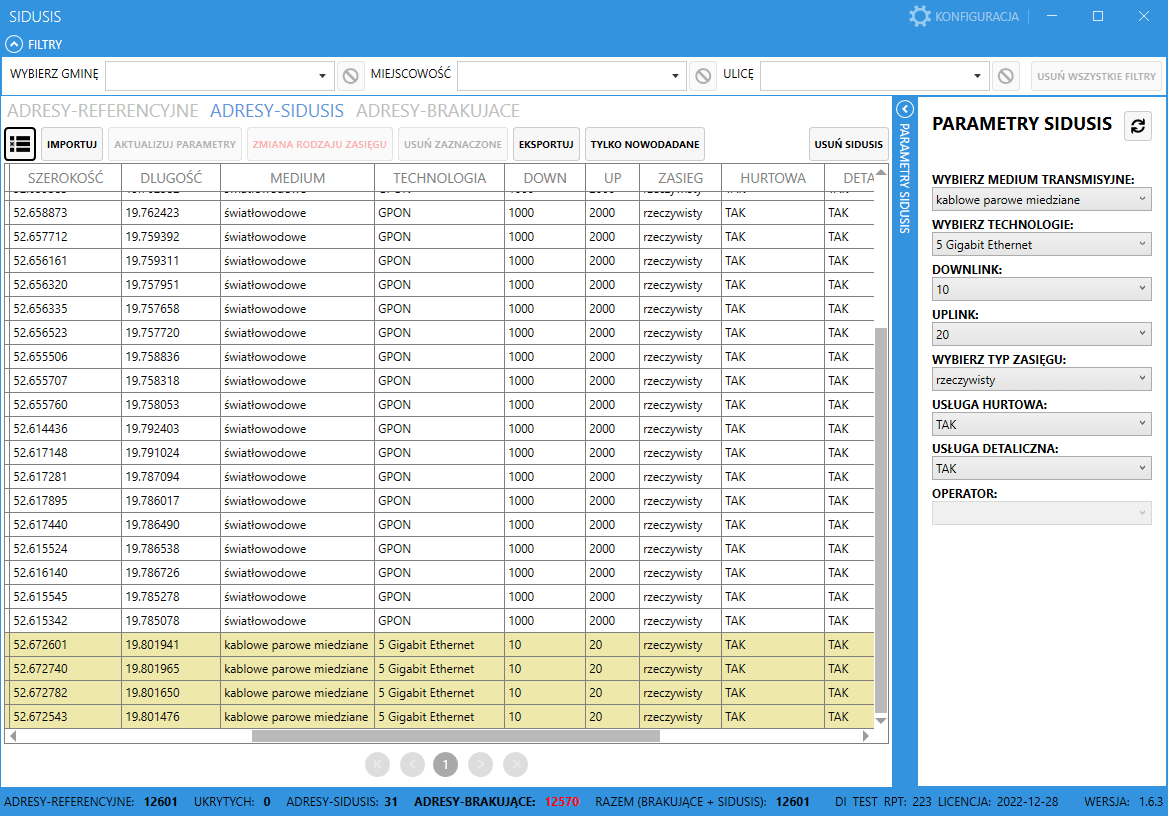Image resolution: width=1168 pixels, height=816 pixels.
Task: Click the horizontal scrollbar under the table
Action: [455, 736]
